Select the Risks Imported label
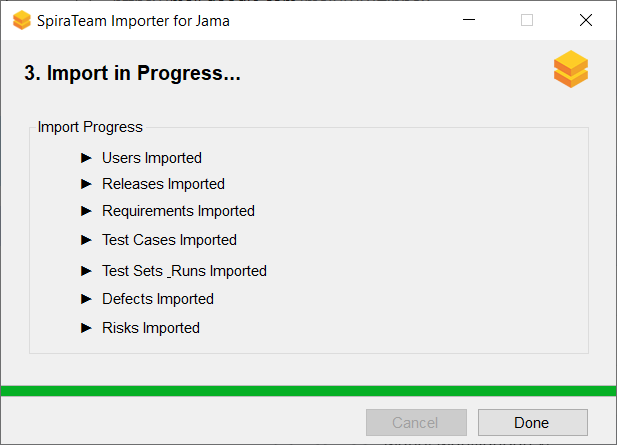The height and width of the screenshot is (445, 617). click(x=151, y=328)
